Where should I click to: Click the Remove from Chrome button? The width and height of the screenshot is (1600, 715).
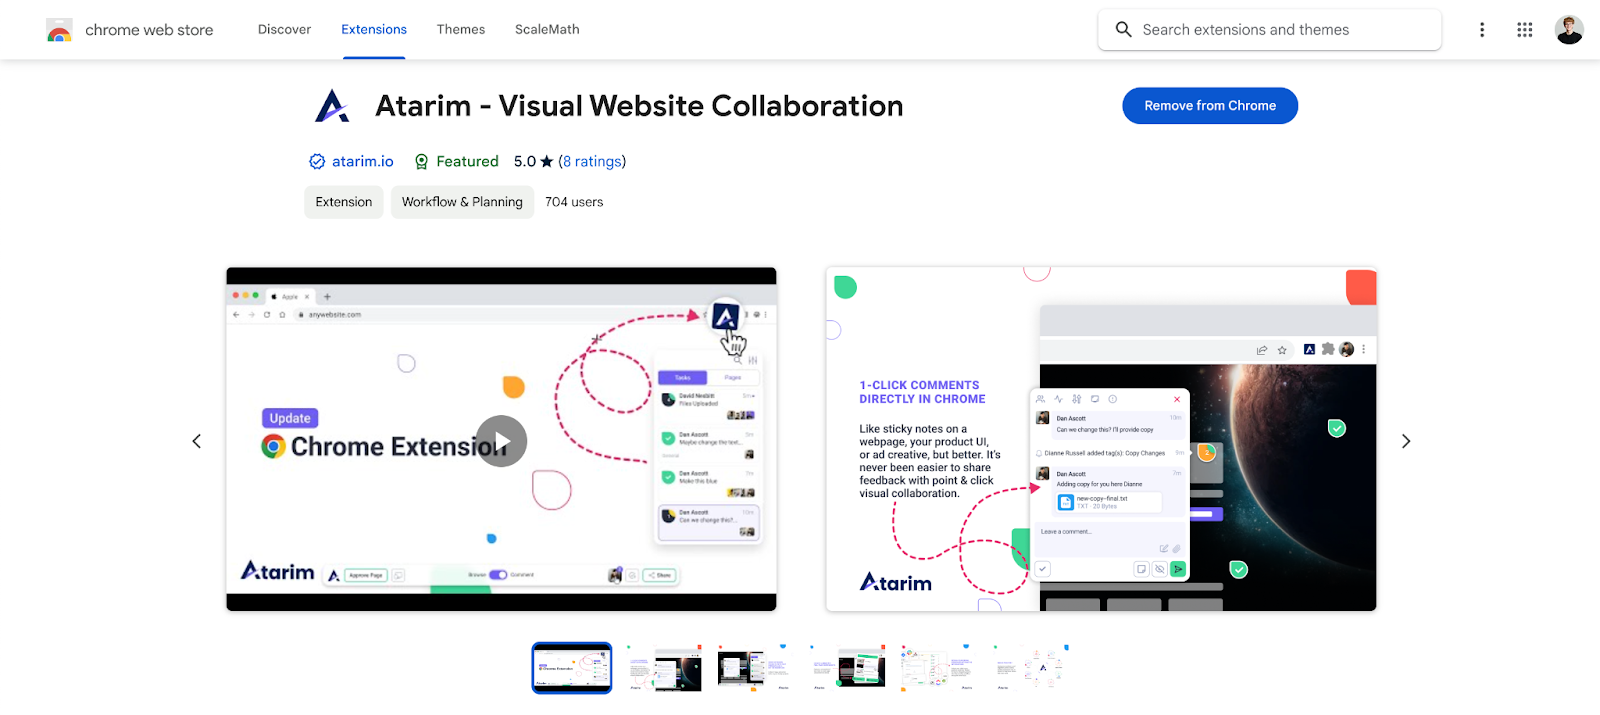pyautogui.click(x=1209, y=106)
